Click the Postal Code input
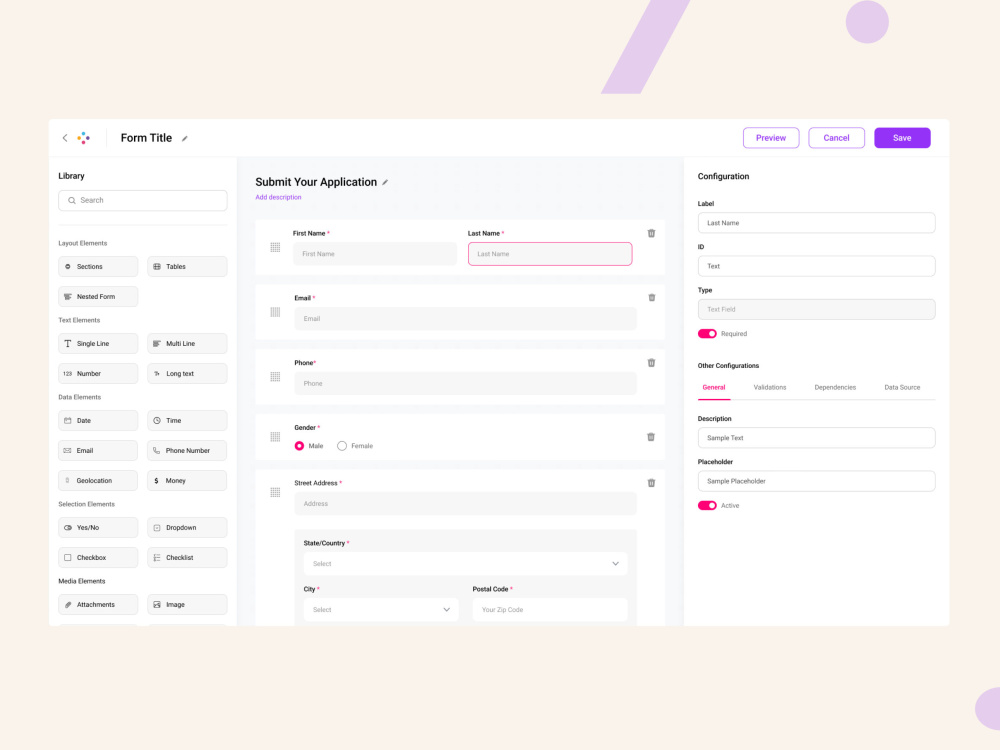The image size is (1000, 750). pyautogui.click(x=550, y=610)
